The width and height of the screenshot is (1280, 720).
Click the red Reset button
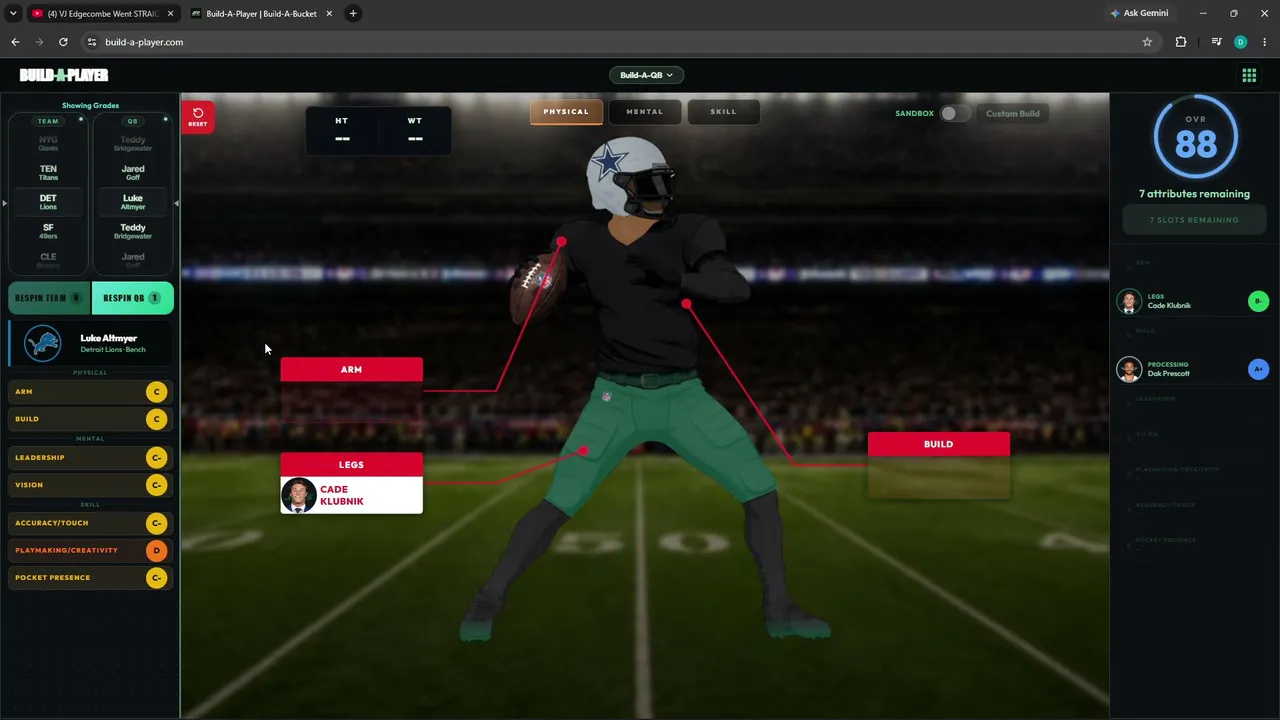[197, 117]
